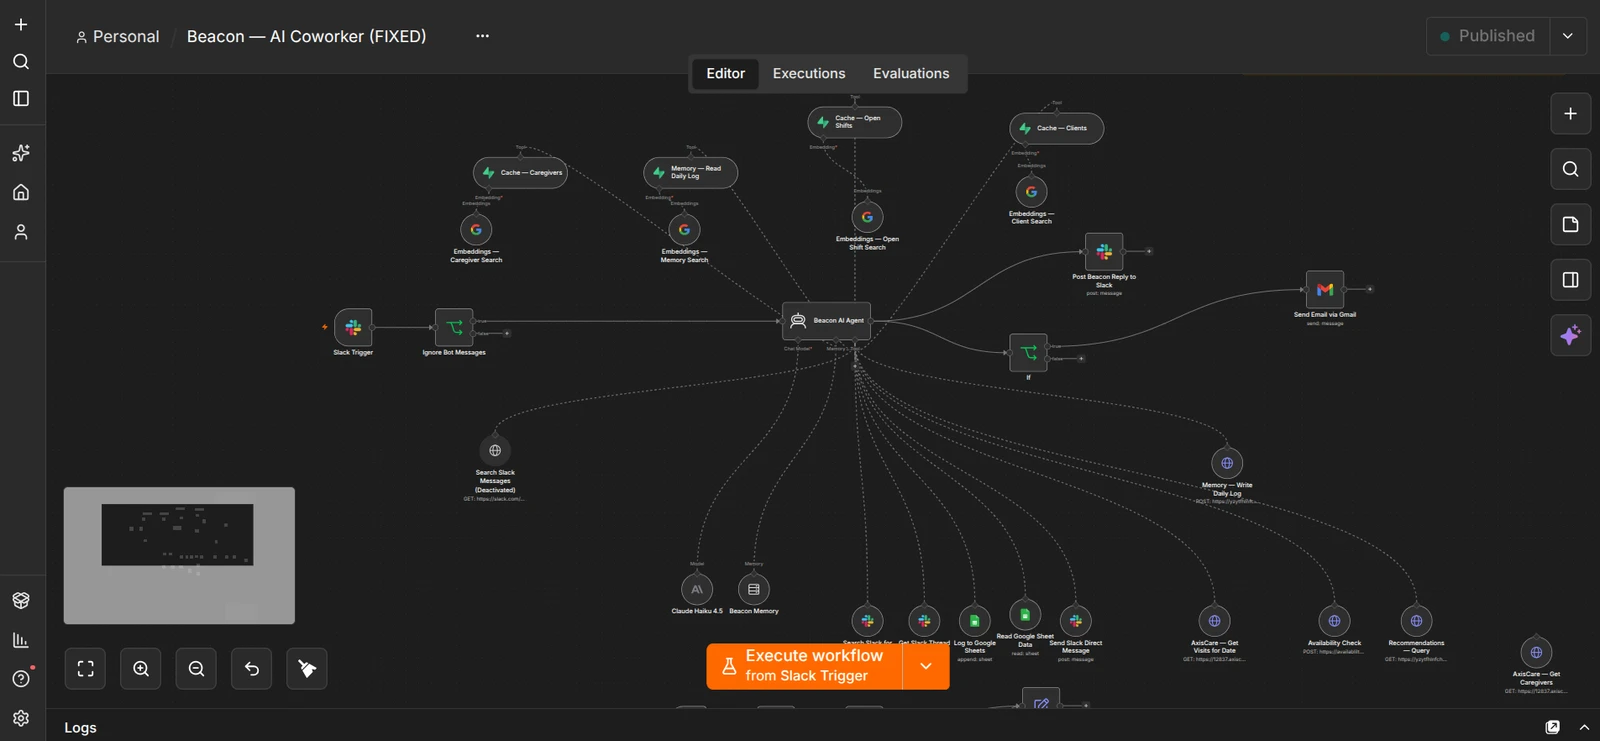
Task: Fit the workflow to view
Action: click(85, 669)
